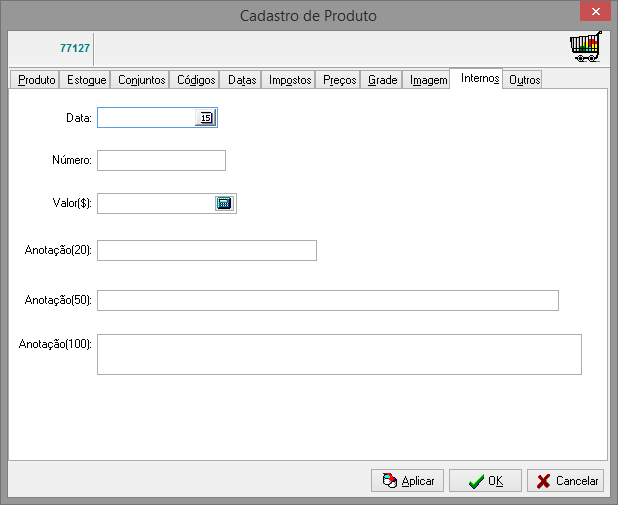Open the calendar picker in Data field
Image resolution: width=618 pixels, height=505 pixels.
pyautogui.click(x=205, y=118)
